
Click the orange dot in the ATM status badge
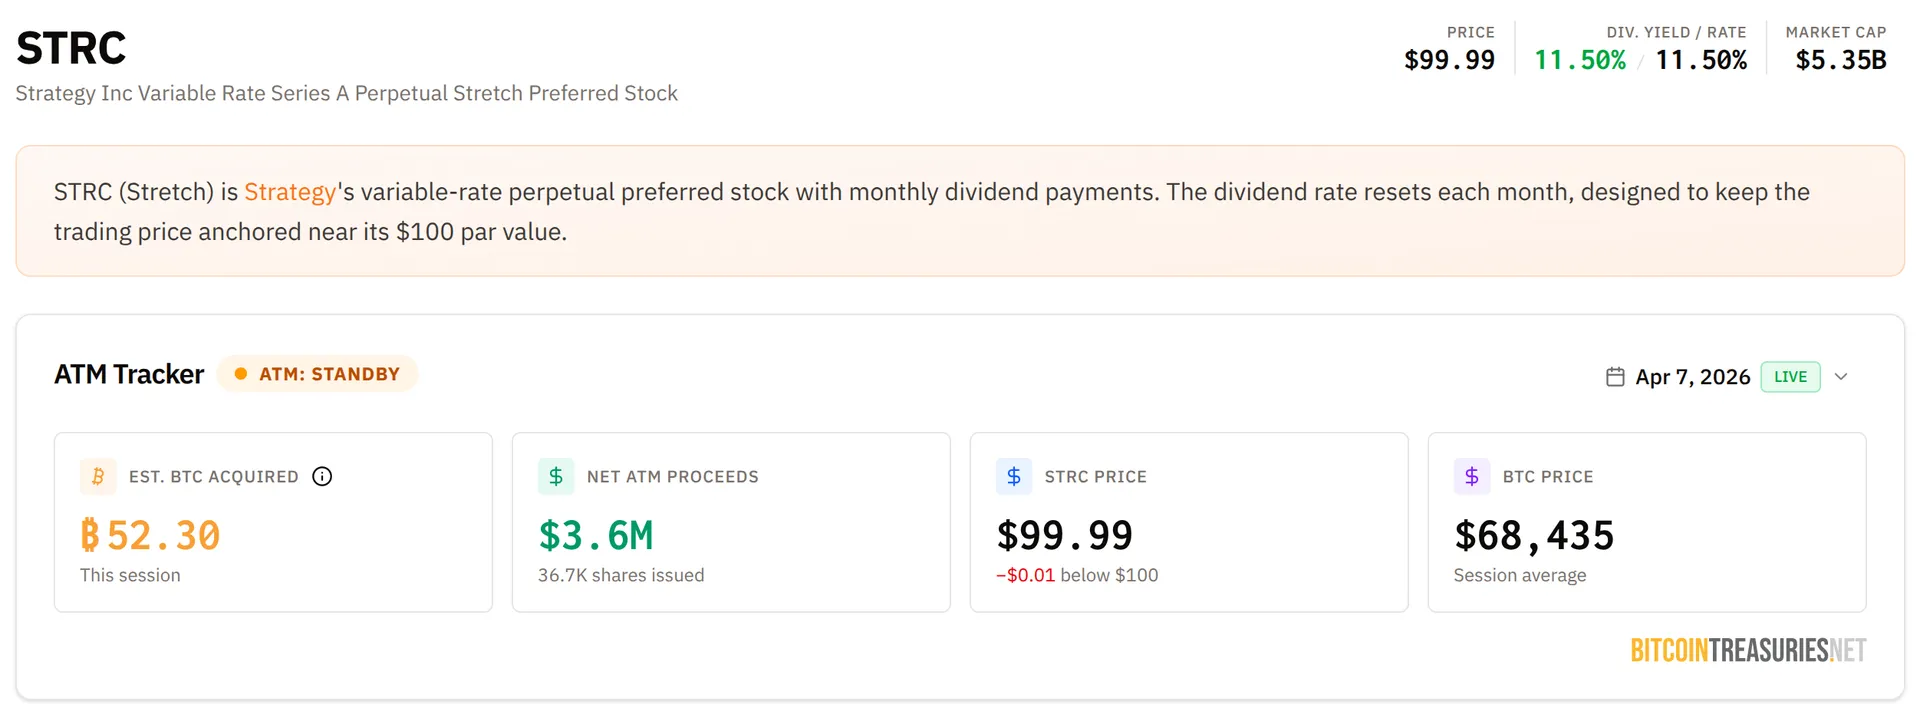[x=240, y=373]
